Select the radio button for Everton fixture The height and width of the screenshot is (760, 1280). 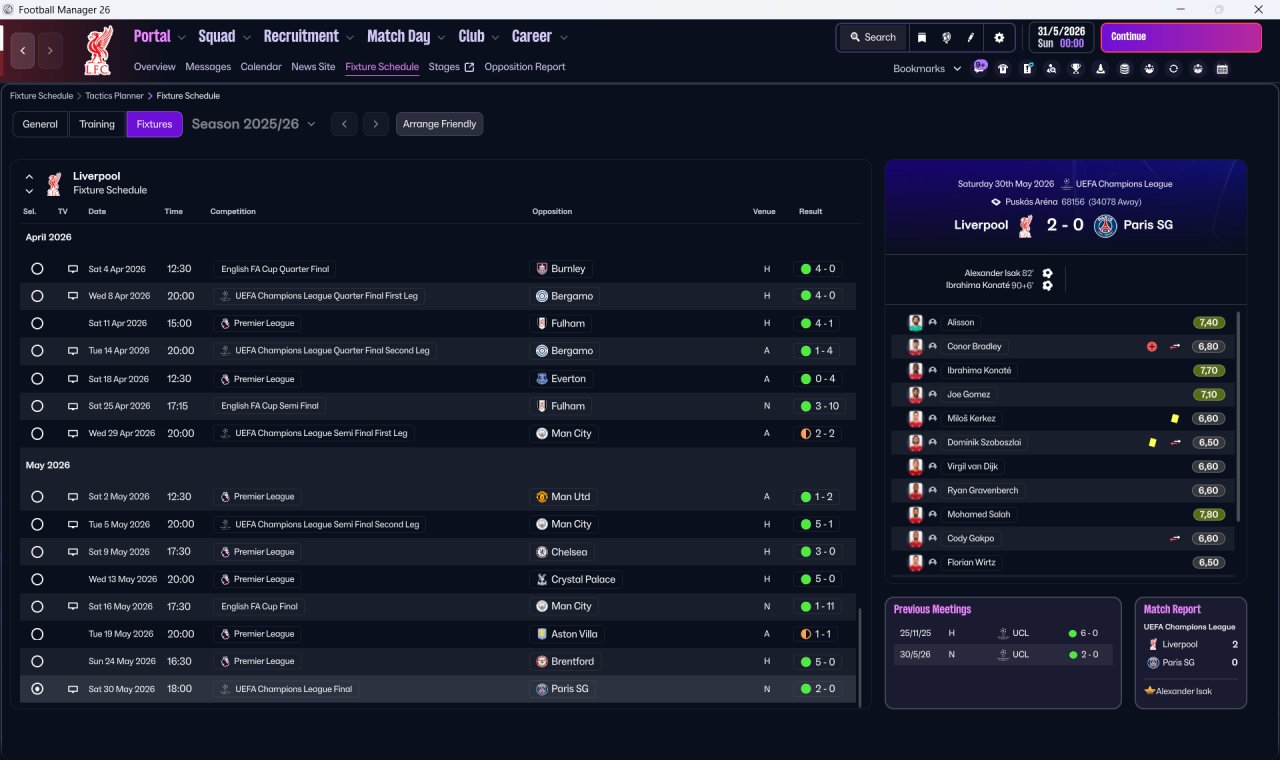click(x=37, y=379)
